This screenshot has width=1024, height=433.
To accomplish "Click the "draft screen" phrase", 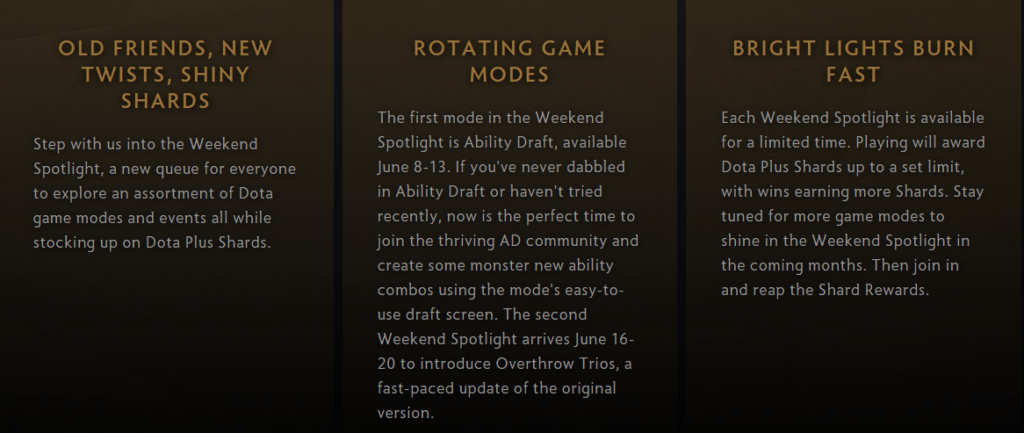I will click(x=446, y=313).
